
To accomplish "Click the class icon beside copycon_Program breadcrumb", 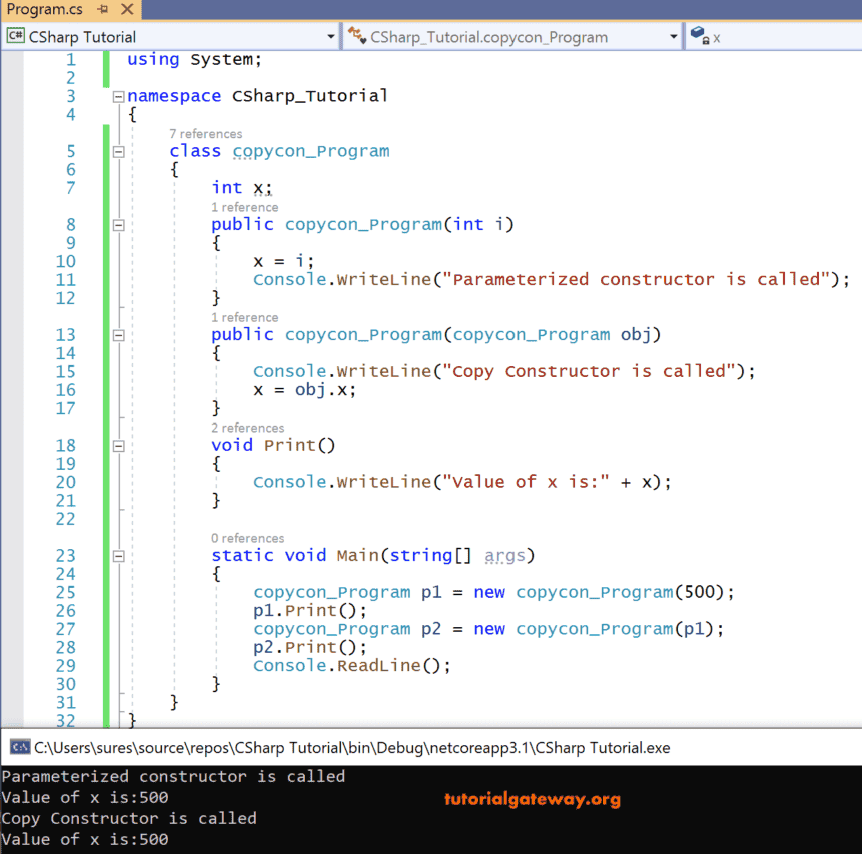I will pyautogui.click(x=357, y=35).
